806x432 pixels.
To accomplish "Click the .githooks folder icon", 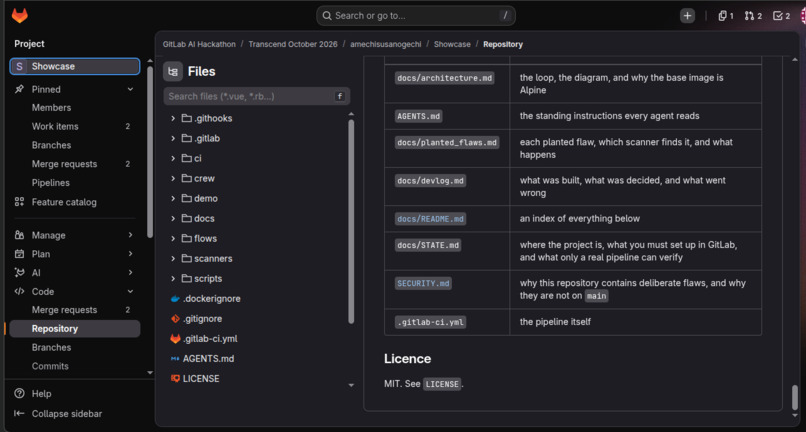I will 187,118.
